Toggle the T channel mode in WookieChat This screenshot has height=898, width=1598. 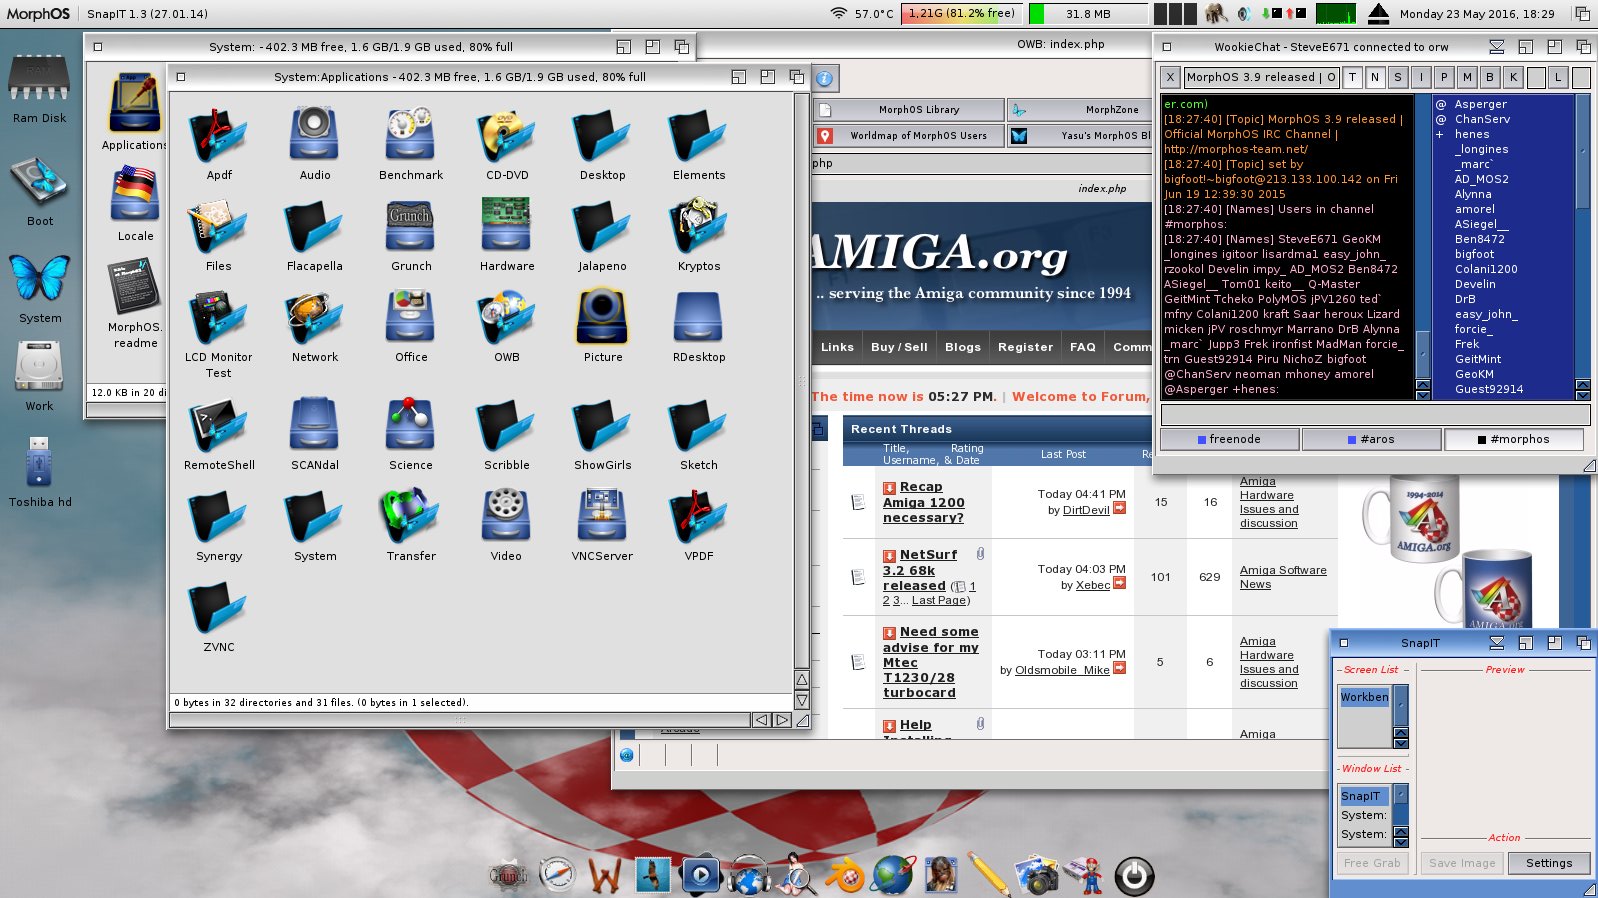1352,77
